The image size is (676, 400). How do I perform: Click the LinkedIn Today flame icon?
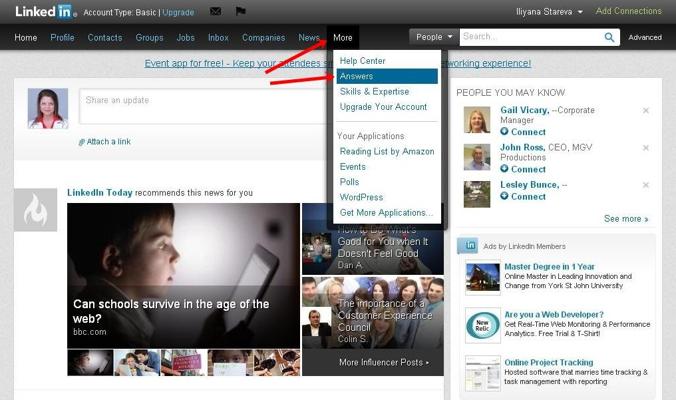click(35, 210)
